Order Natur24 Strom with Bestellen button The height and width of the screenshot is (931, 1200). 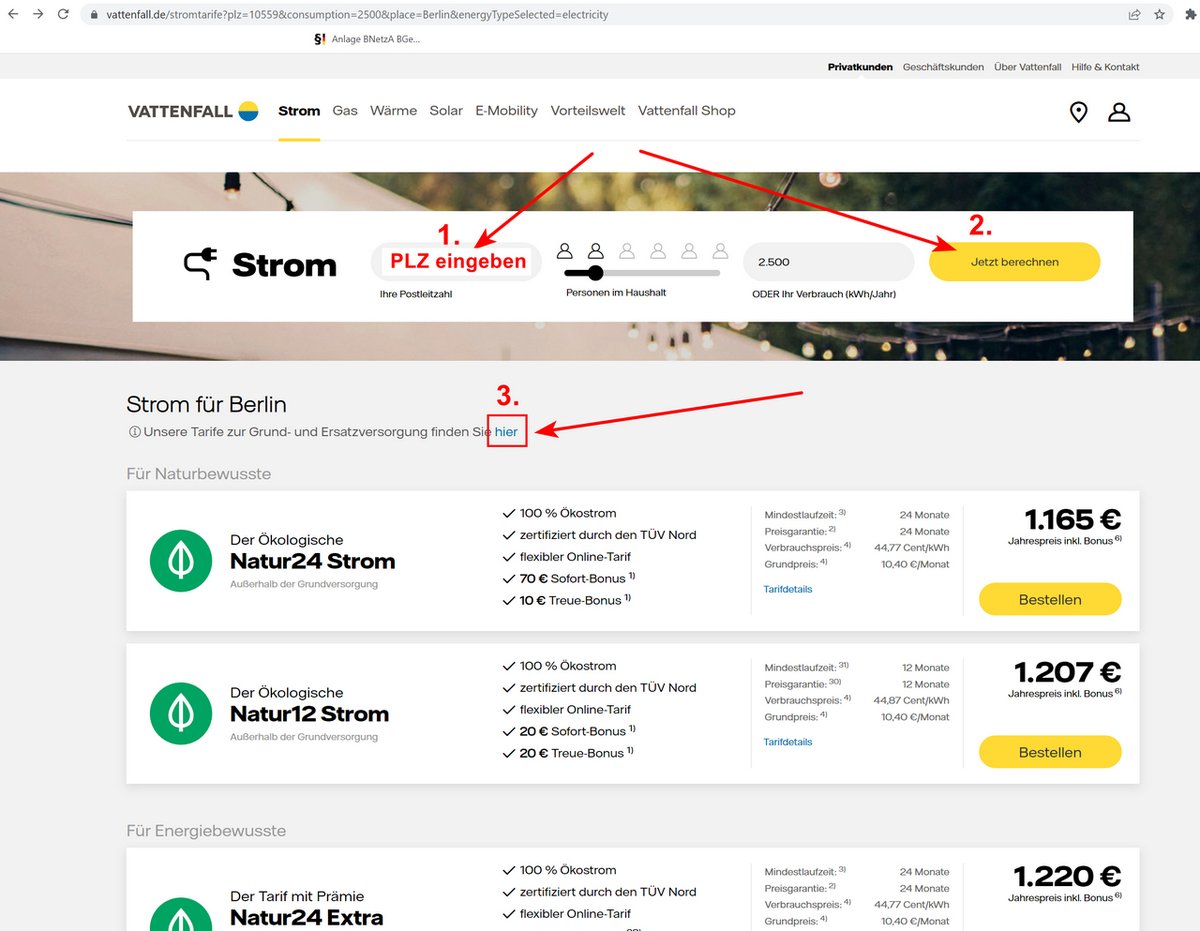tap(1050, 600)
